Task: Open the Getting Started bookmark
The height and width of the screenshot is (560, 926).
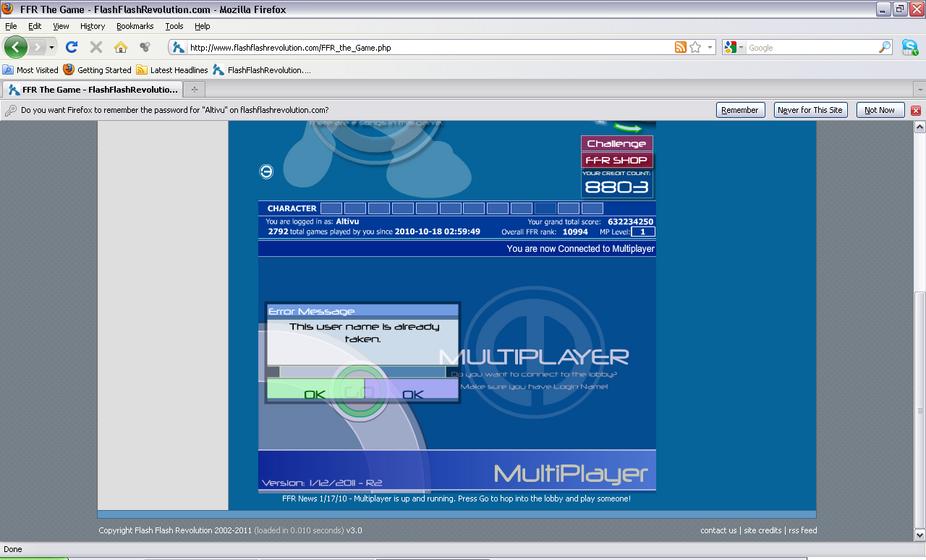Action: [97, 70]
